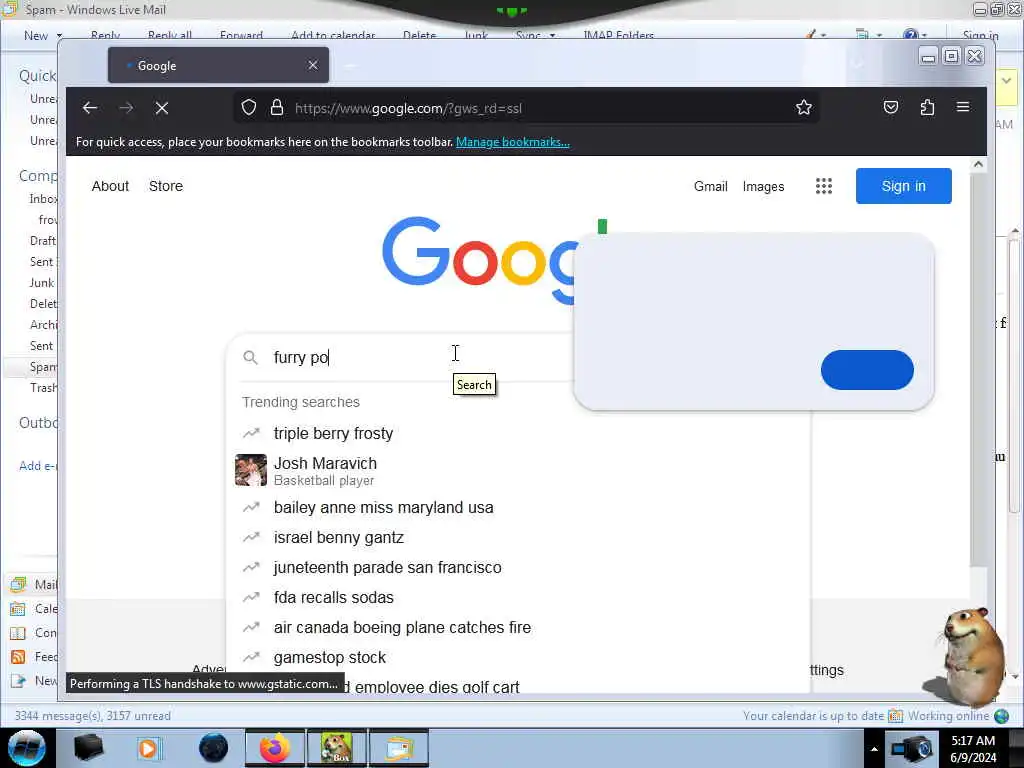Open the Inbox folder in Live Mail
Viewport: 1024px width, 768px height.
coord(43,199)
